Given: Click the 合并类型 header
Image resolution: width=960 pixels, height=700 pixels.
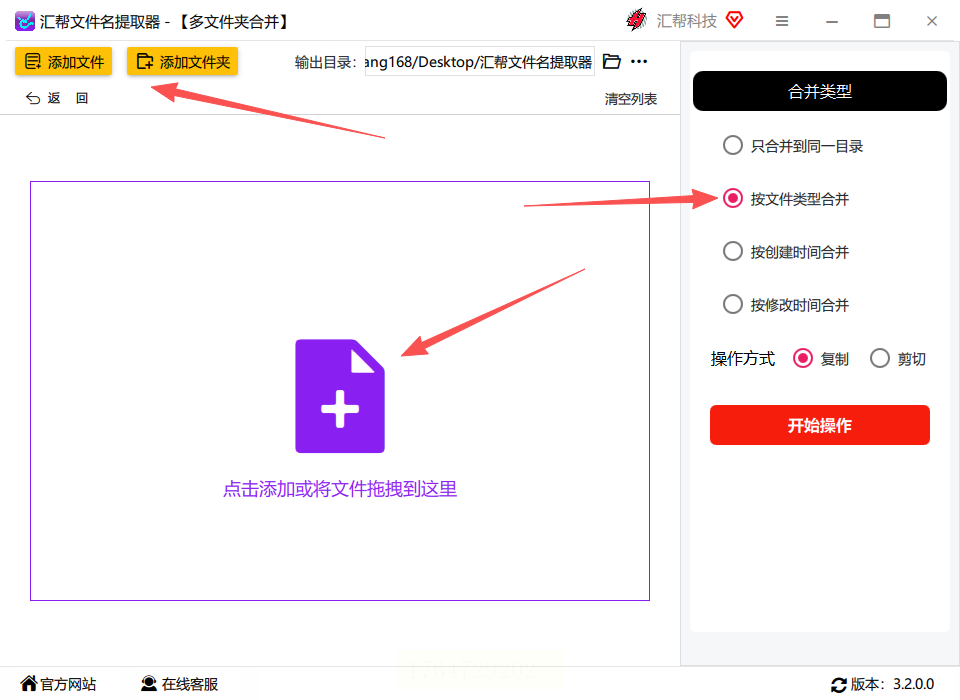Looking at the screenshot, I should 820,91.
